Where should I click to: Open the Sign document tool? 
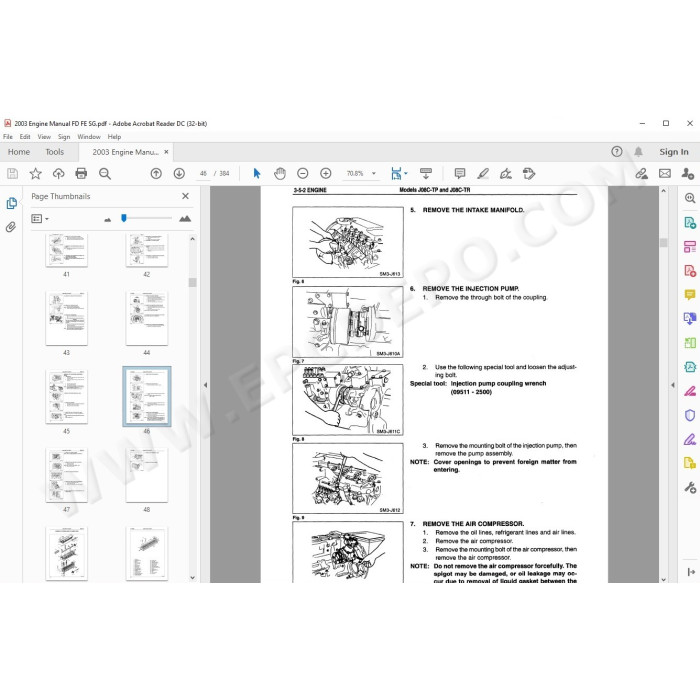tap(506, 173)
